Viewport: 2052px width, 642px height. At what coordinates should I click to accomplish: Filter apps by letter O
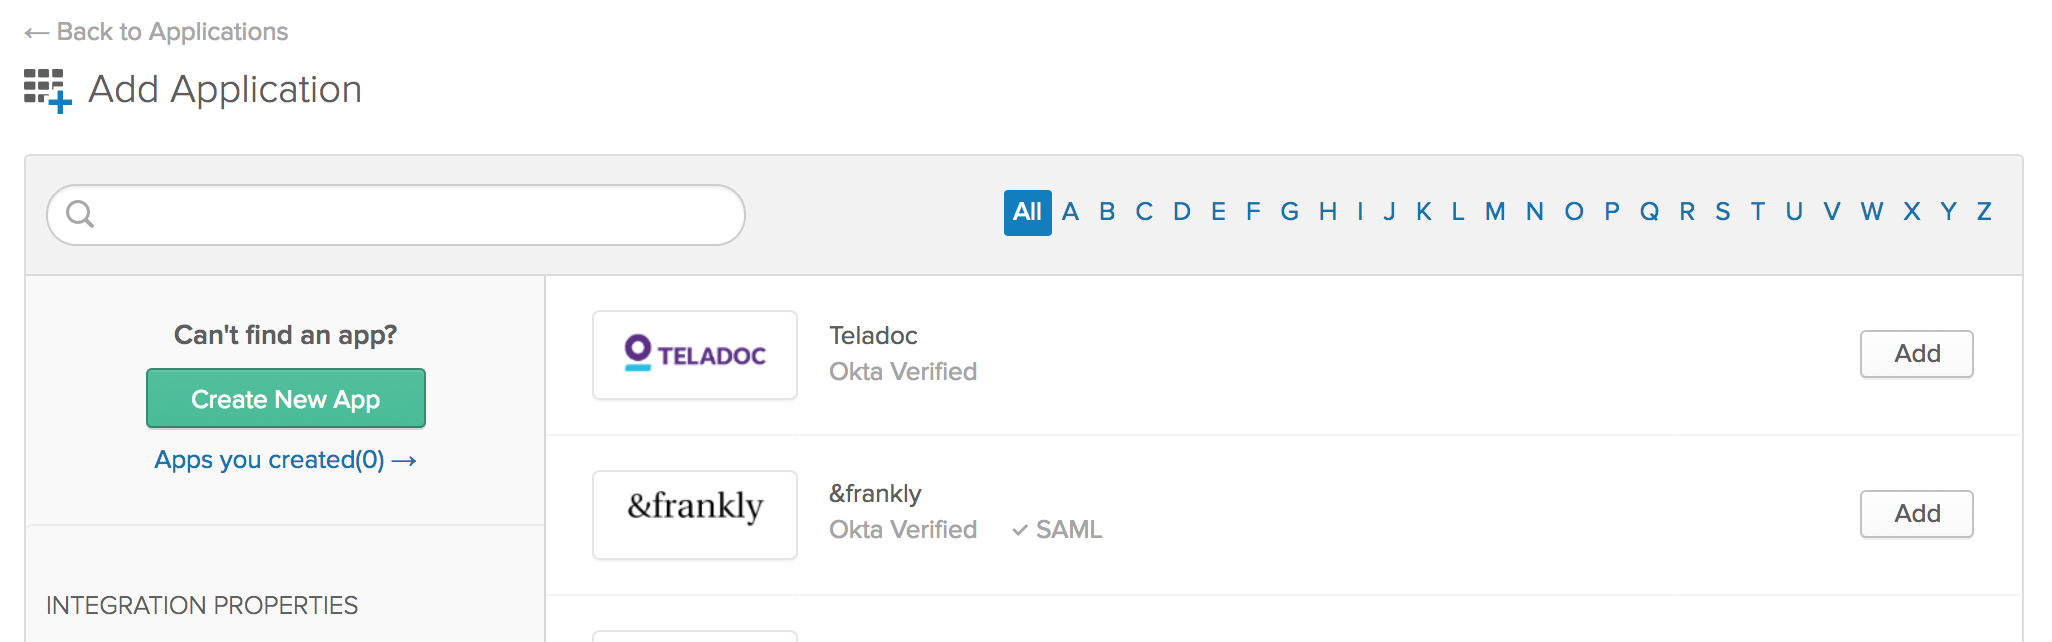tap(1573, 212)
